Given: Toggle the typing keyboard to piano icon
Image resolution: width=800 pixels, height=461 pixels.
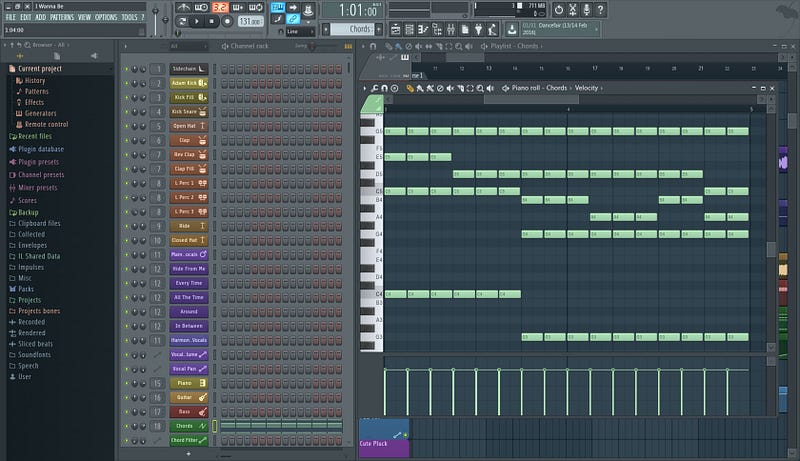Looking at the screenshot, I should tap(278, 7).
